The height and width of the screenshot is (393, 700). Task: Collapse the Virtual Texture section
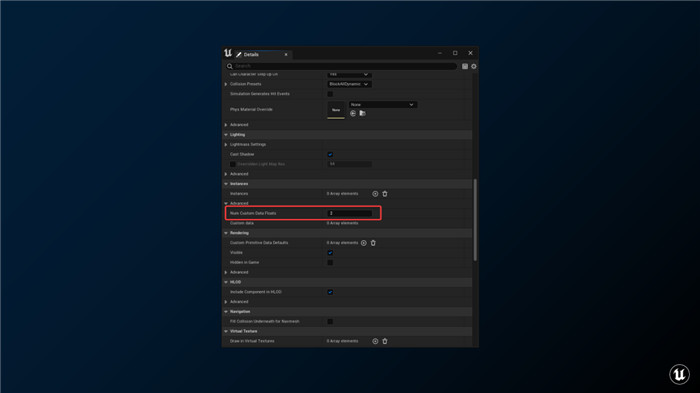[226, 331]
